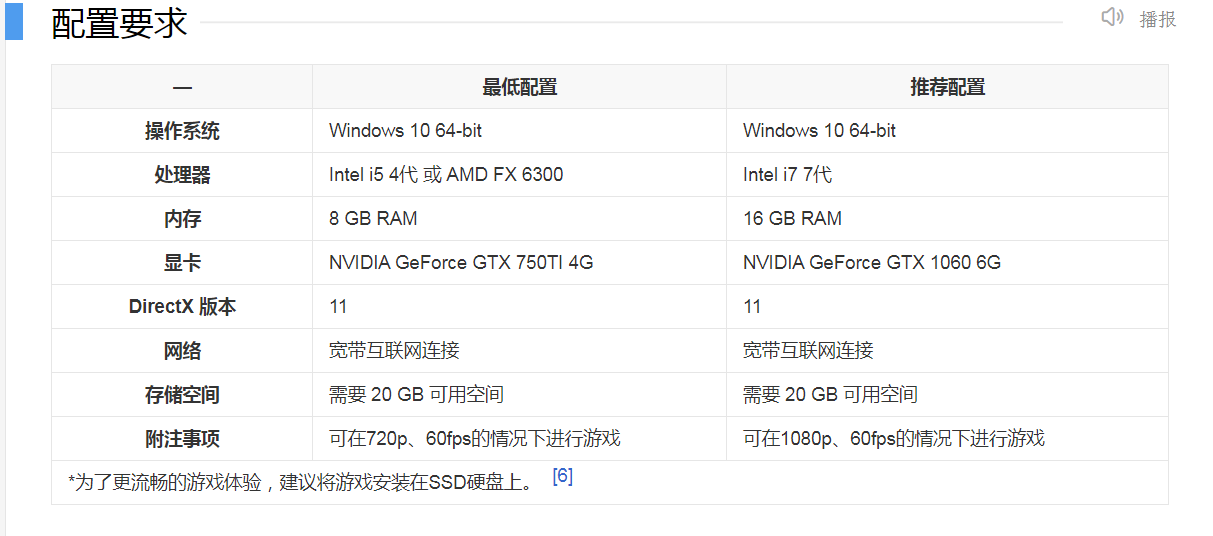
Task: Select the 最低配置 column header
Action: pos(519,87)
